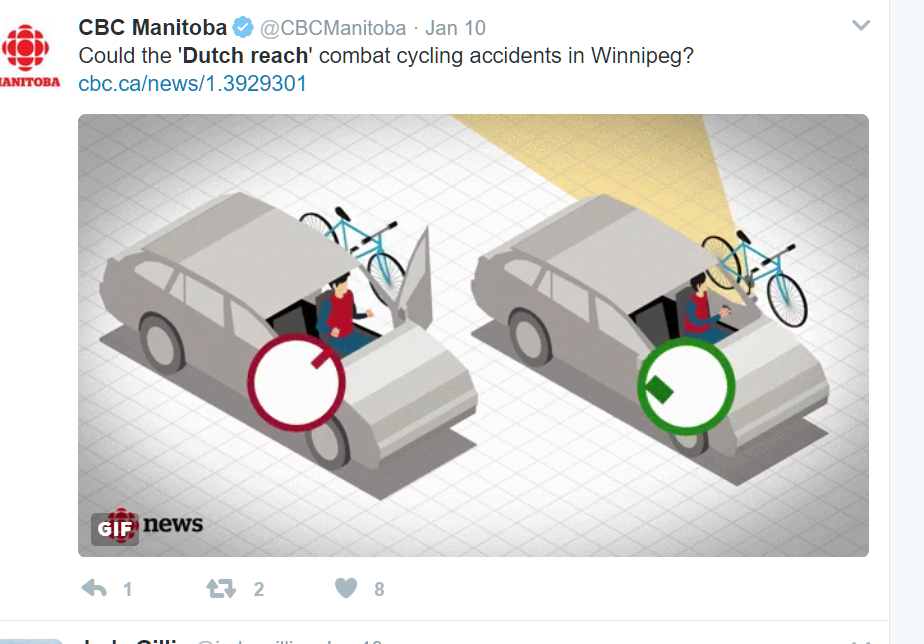The image size is (924, 644).
Task: Open the CBC Manitoba profile avatar
Action: point(29,55)
